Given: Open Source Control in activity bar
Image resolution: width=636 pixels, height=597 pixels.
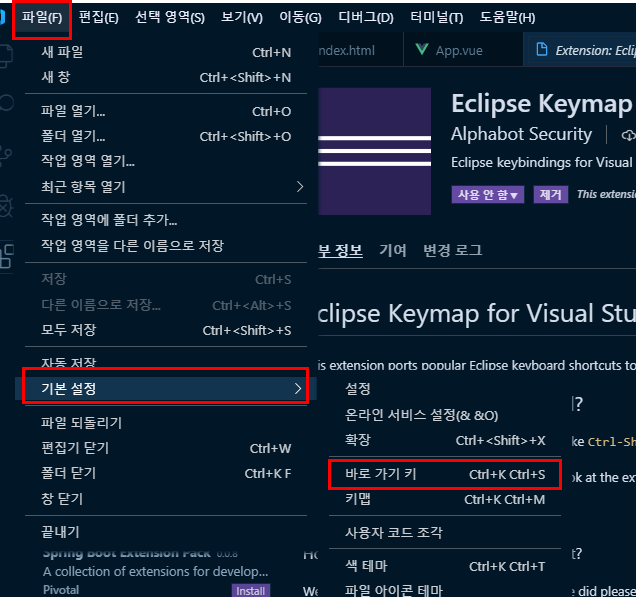Looking at the screenshot, I should pyautogui.click(x=6, y=156).
